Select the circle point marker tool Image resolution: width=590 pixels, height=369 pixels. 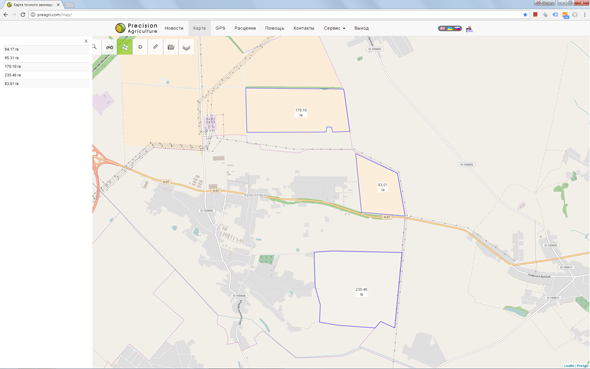coord(140,47)
